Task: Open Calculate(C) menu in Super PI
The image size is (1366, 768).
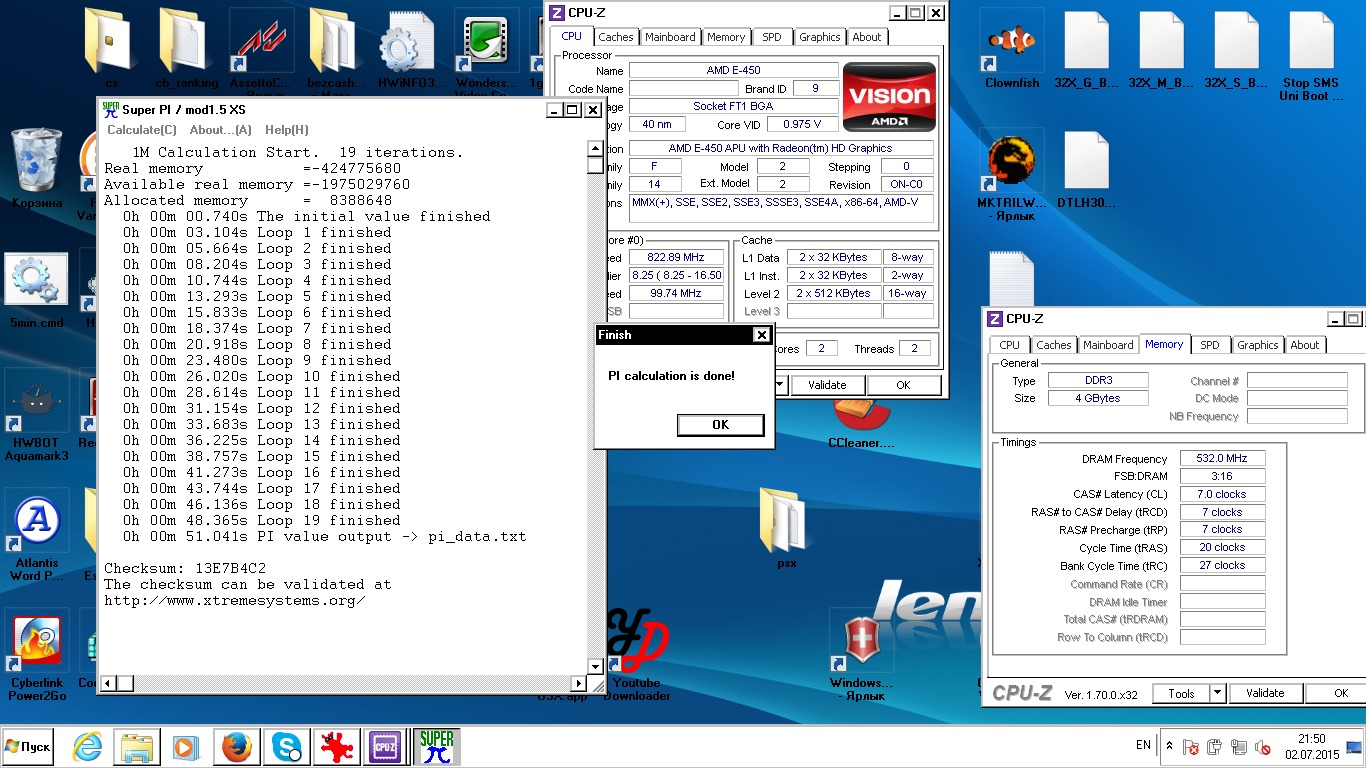Action: point(142,130)
